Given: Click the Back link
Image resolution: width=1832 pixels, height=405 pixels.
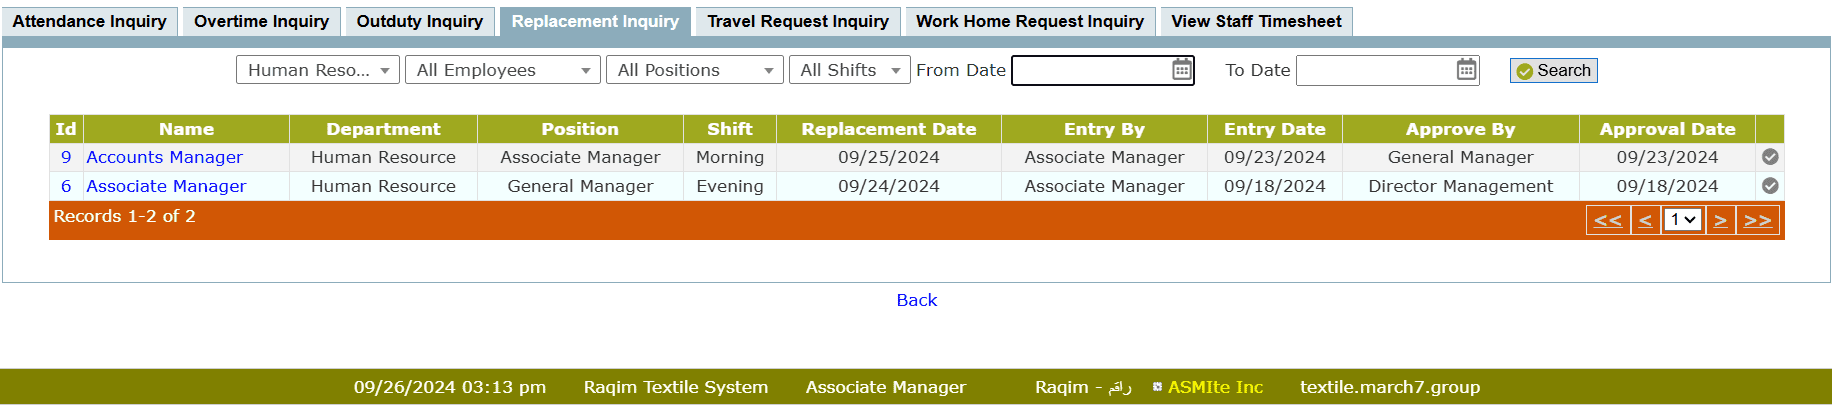Looking at the screenshot, I should 916,300.
